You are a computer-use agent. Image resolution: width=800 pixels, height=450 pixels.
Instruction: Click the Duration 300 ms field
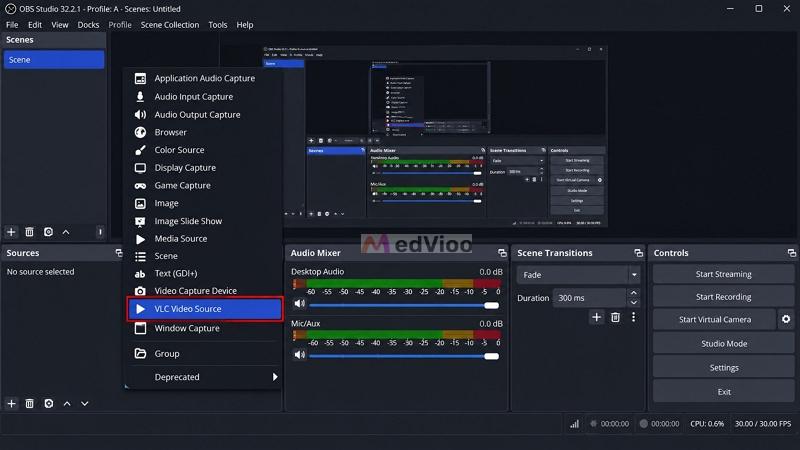(x=589, y=298)
